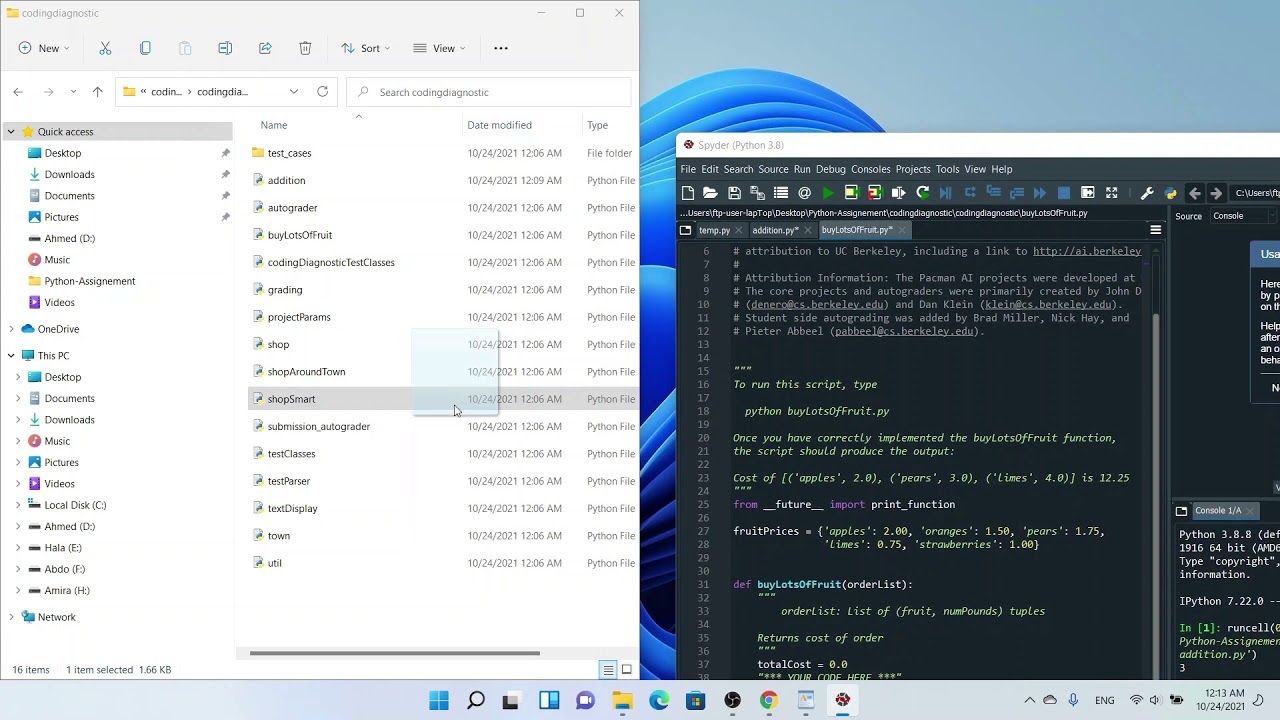Click Run current cell icon in Spyder
Image resolution: width=1280 pixels, height=720 pixels.
[851, 193]
